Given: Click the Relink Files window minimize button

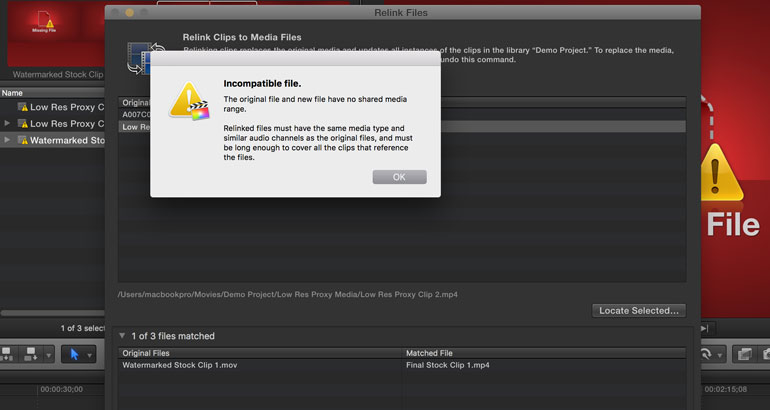Looking at the screenshot, I should (130, 12).
